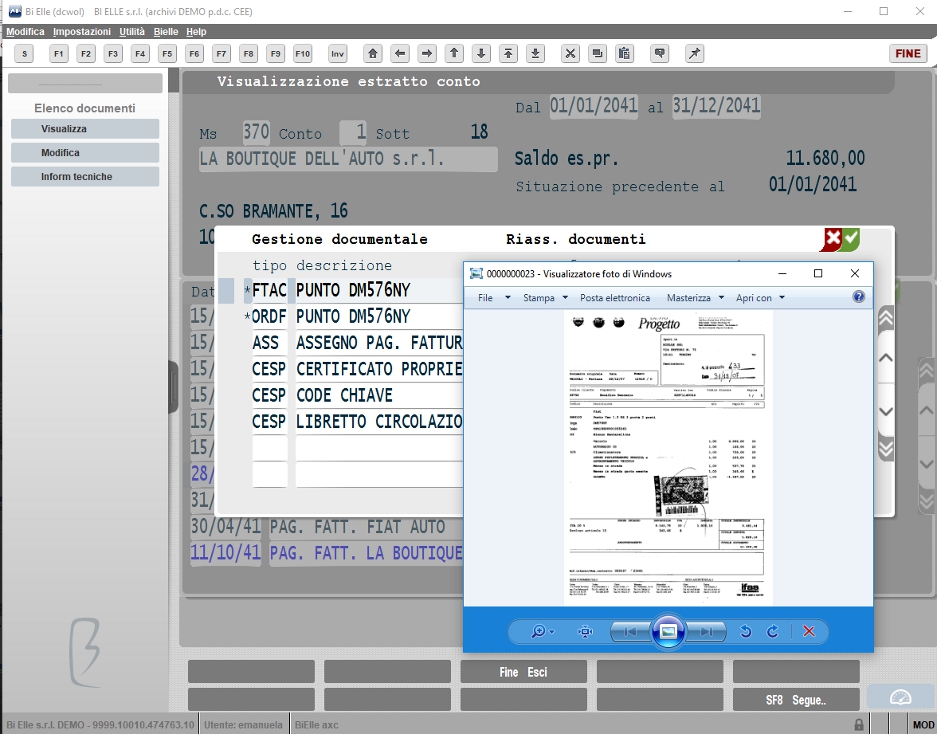Open the Stampa dropdown in the photo viewer
The height and width of the screenshot is (734, 937).
click(x=545, y=298)
